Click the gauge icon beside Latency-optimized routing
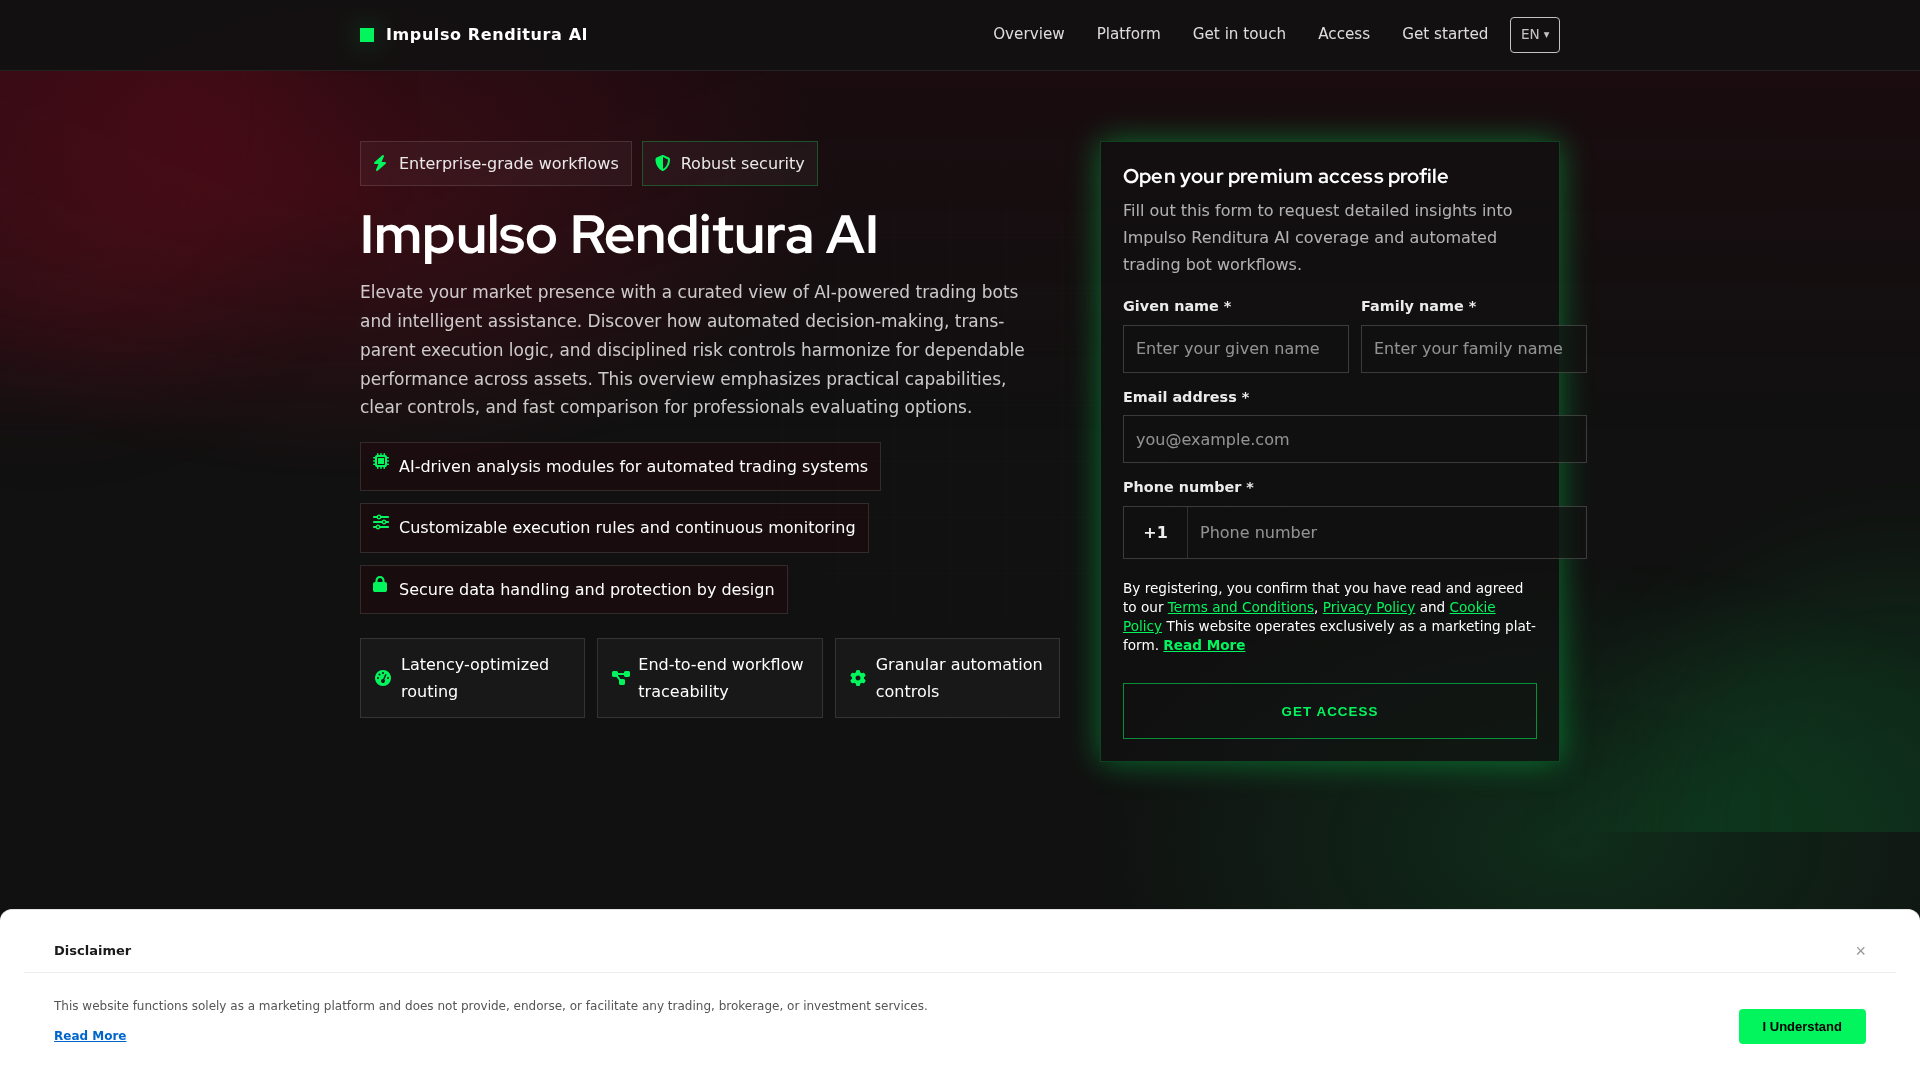Image resolution: width=1920 pixels, height=1080 pixels. 383,678
